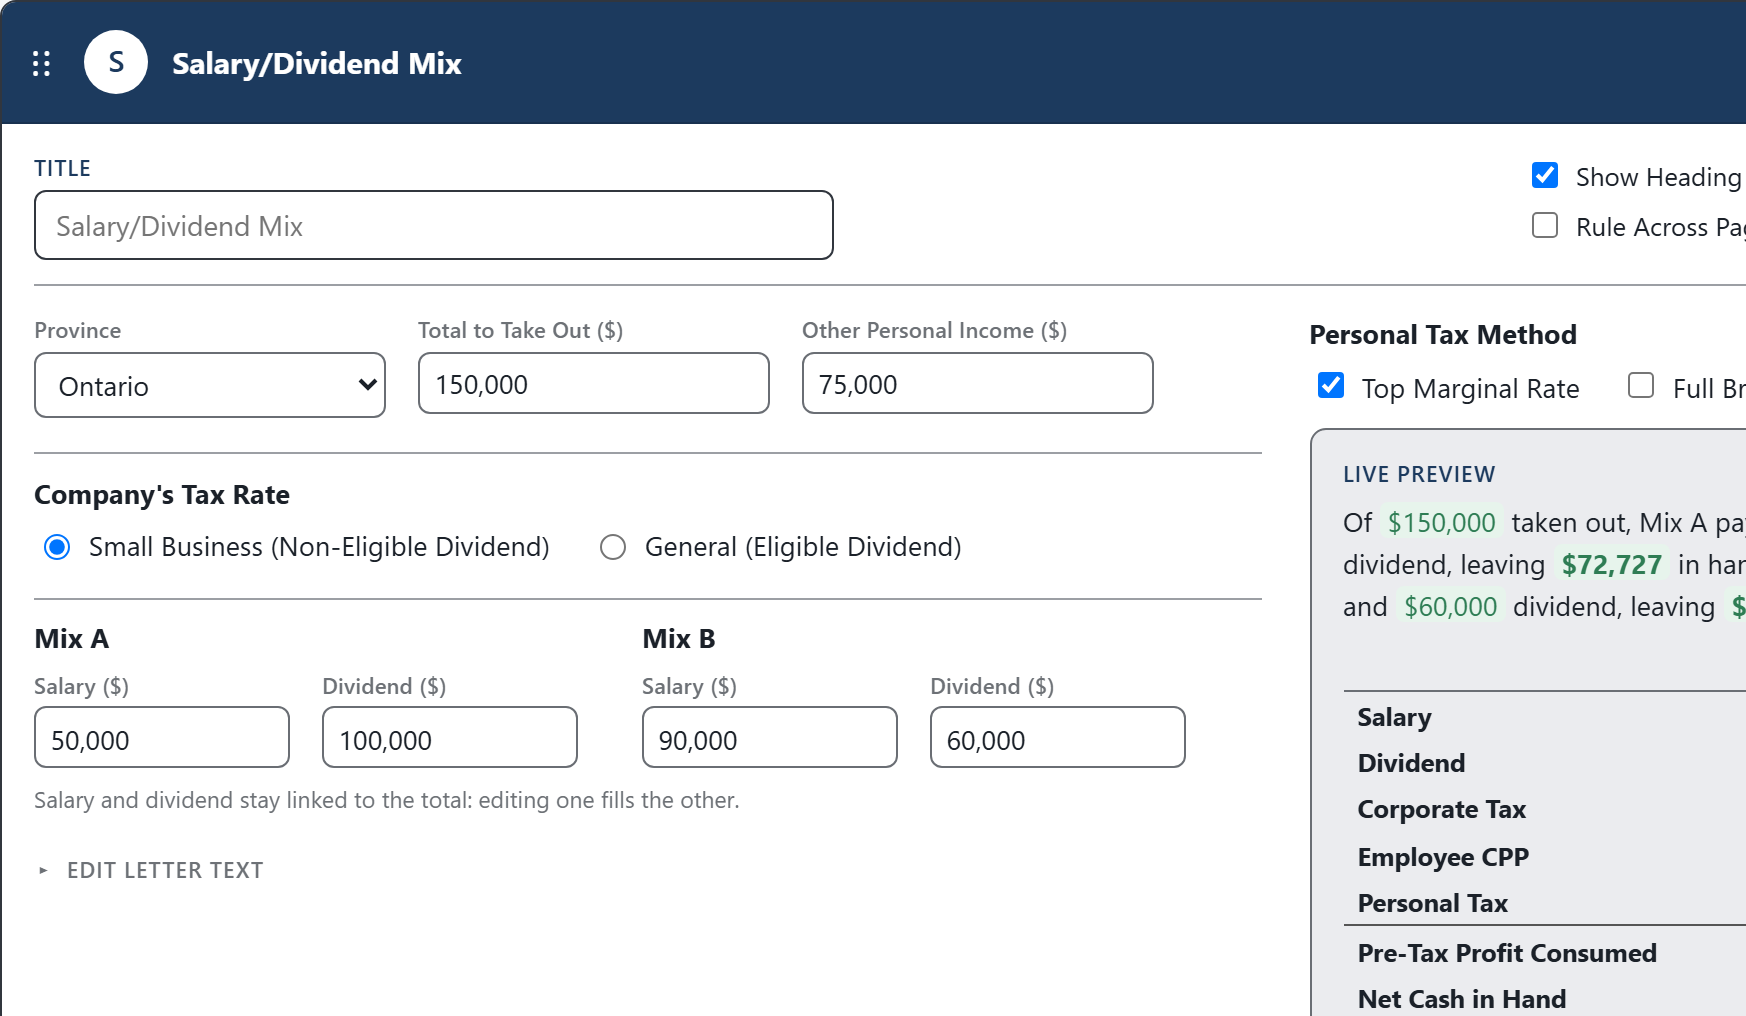The width and height of the screenshot is (1746, 1016).
Task: Edit the Total to Take Out field
Action: [594, 383]
